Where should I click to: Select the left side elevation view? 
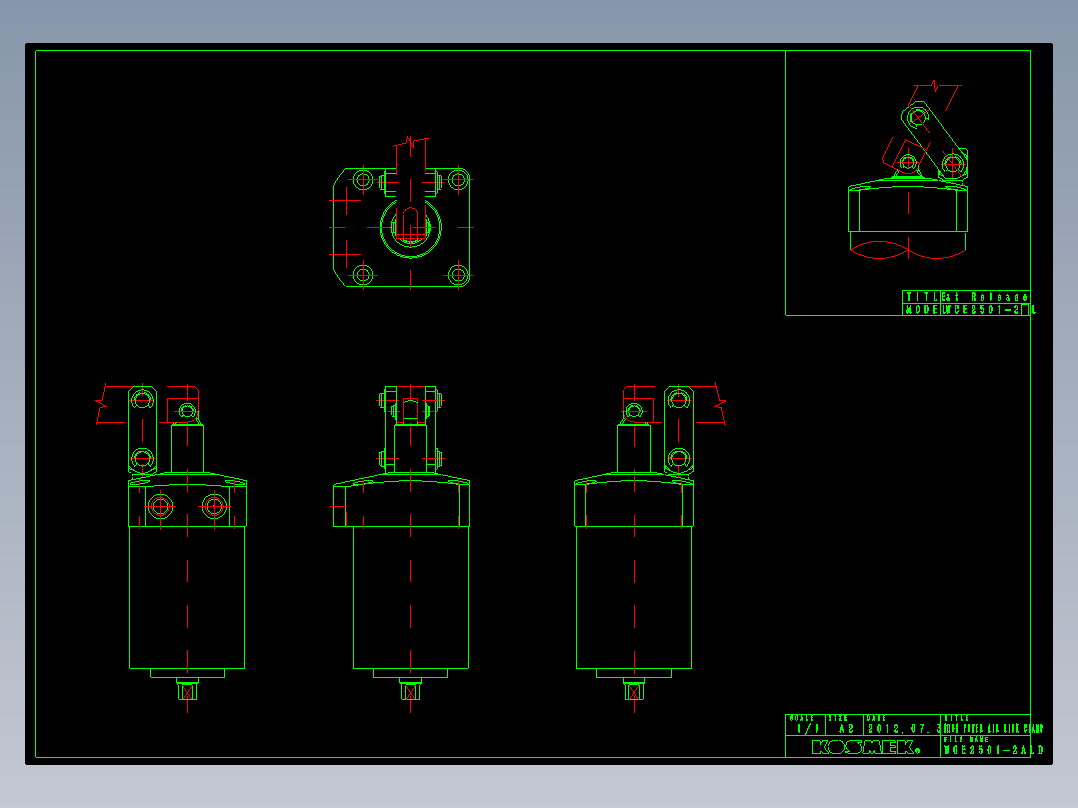tap(171, 548)
